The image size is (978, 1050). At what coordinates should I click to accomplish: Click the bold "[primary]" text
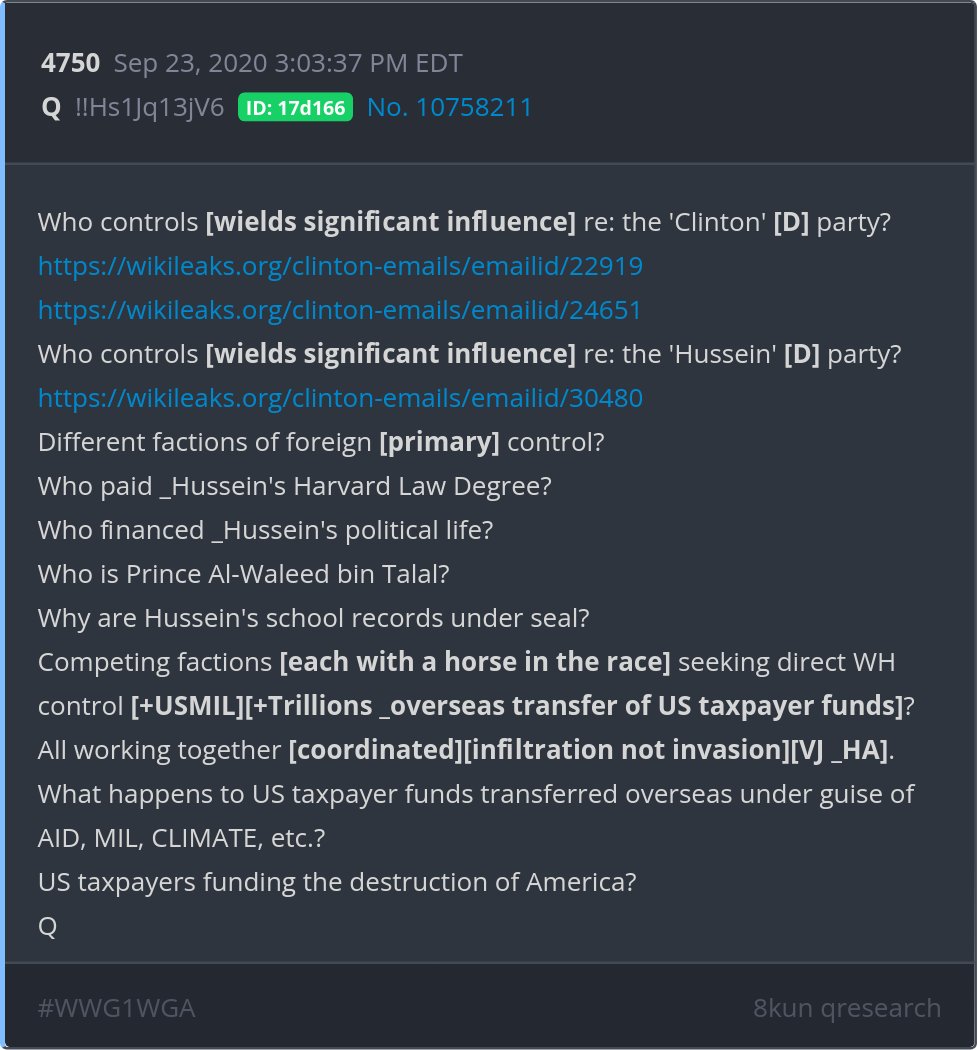click(x=439, y=442)
